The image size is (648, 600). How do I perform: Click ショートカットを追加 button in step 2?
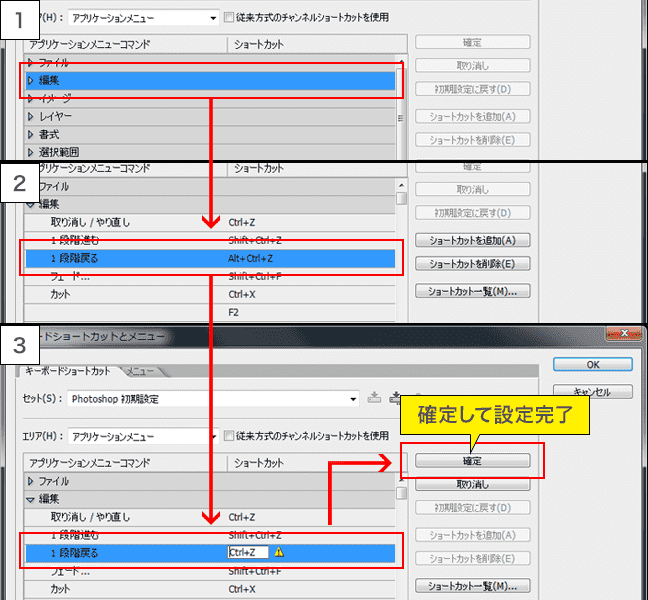pyautogui.click(x=471, y=241)
